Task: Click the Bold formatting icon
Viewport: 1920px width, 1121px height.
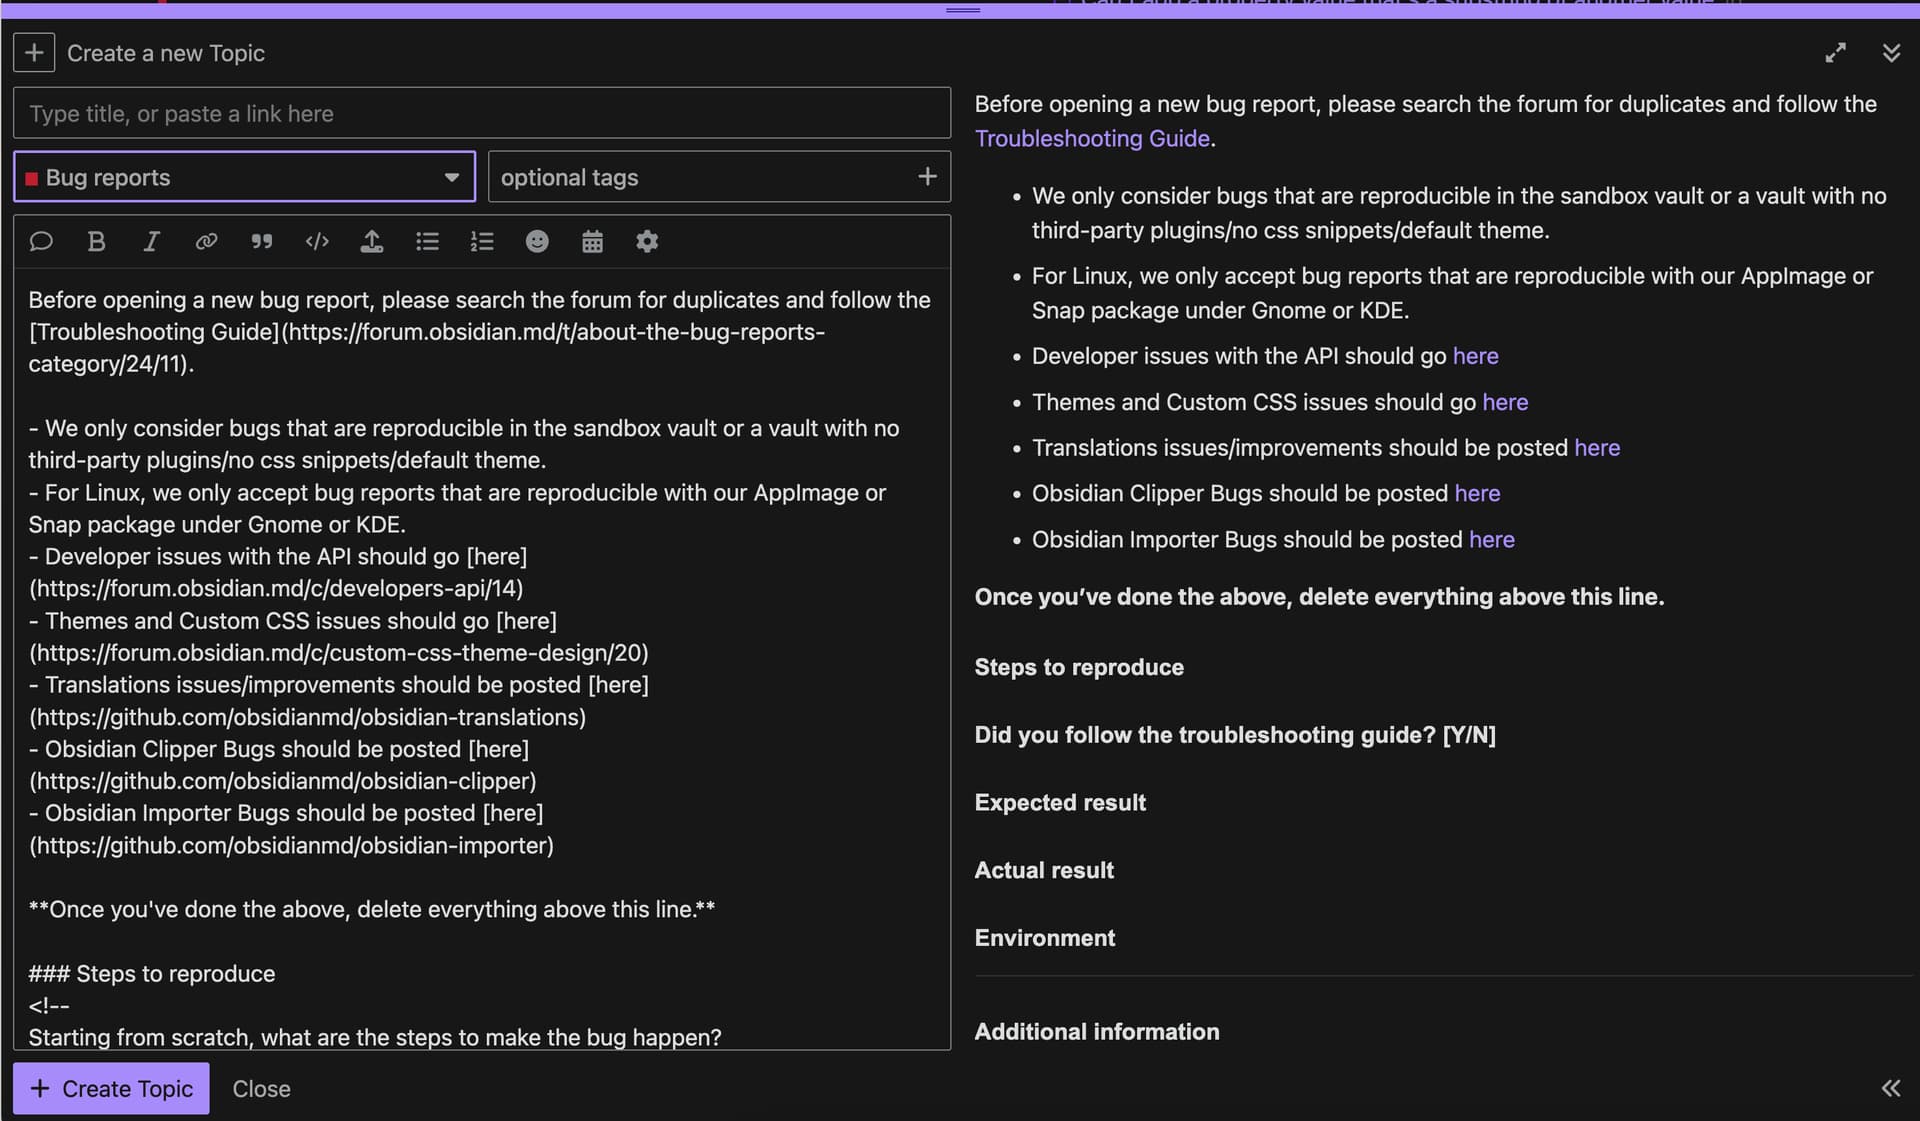Action: pos(96,241)
